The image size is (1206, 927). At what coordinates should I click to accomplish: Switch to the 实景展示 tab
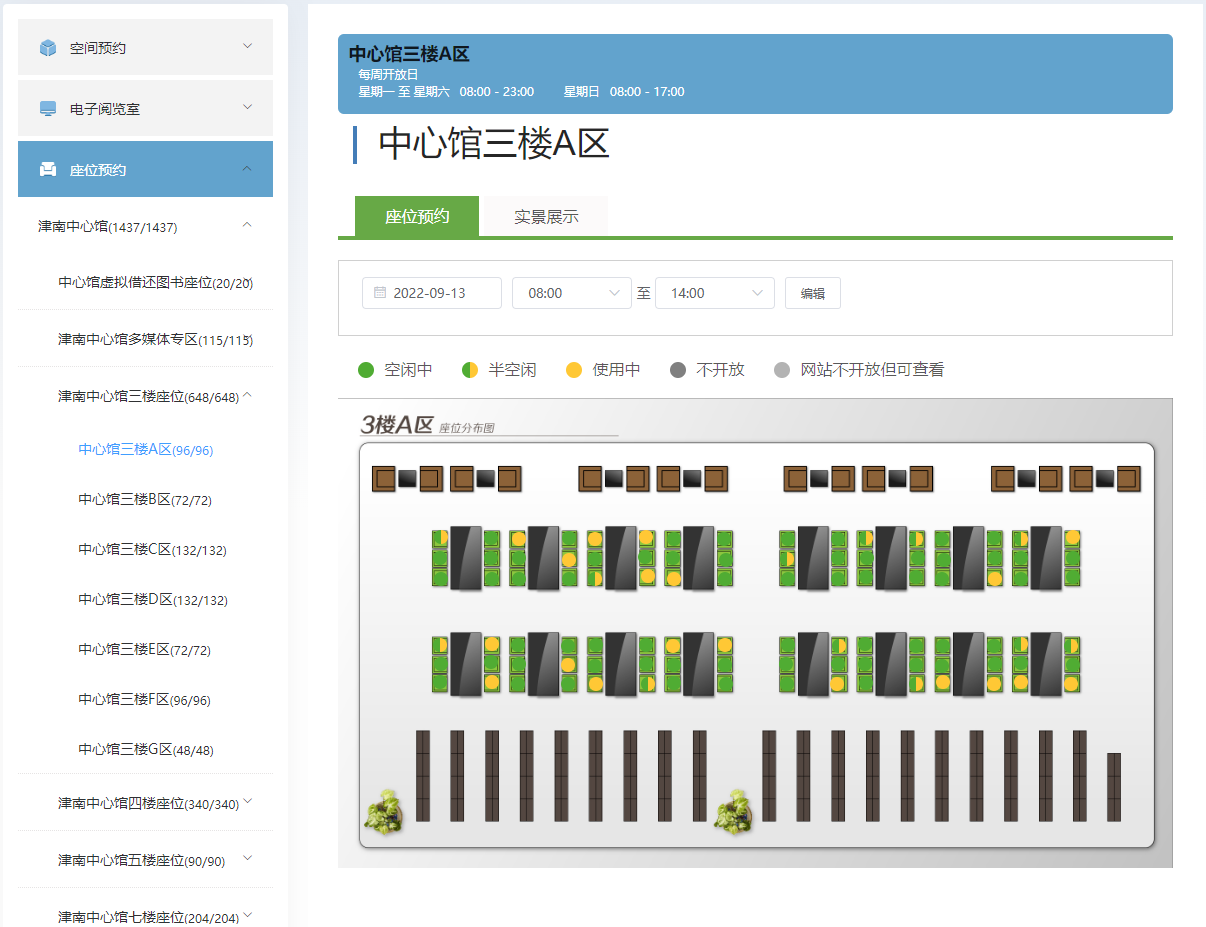(546, 217)
